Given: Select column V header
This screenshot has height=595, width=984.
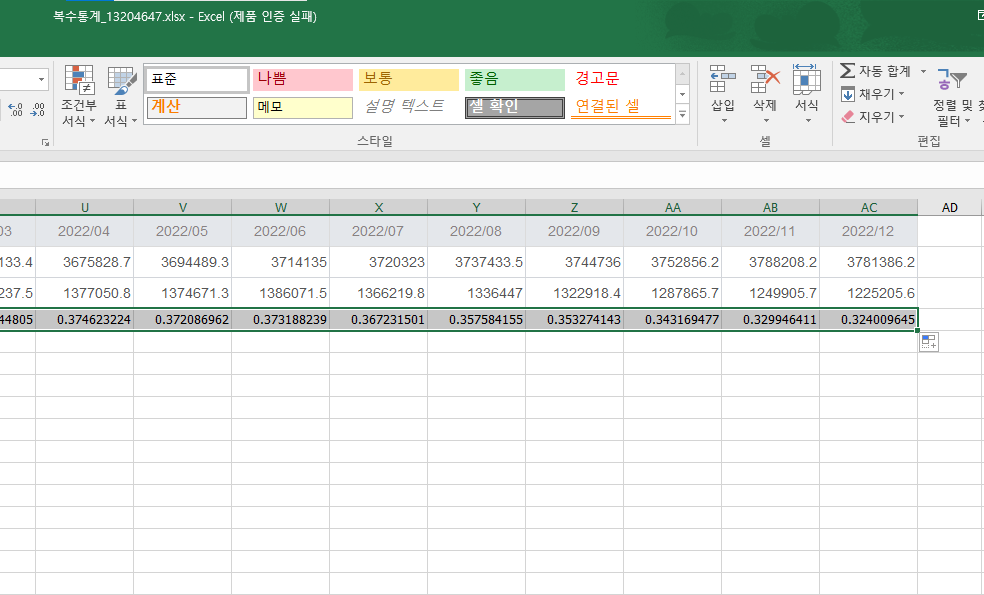Looking at the screenshot, I should coord(183,207).
